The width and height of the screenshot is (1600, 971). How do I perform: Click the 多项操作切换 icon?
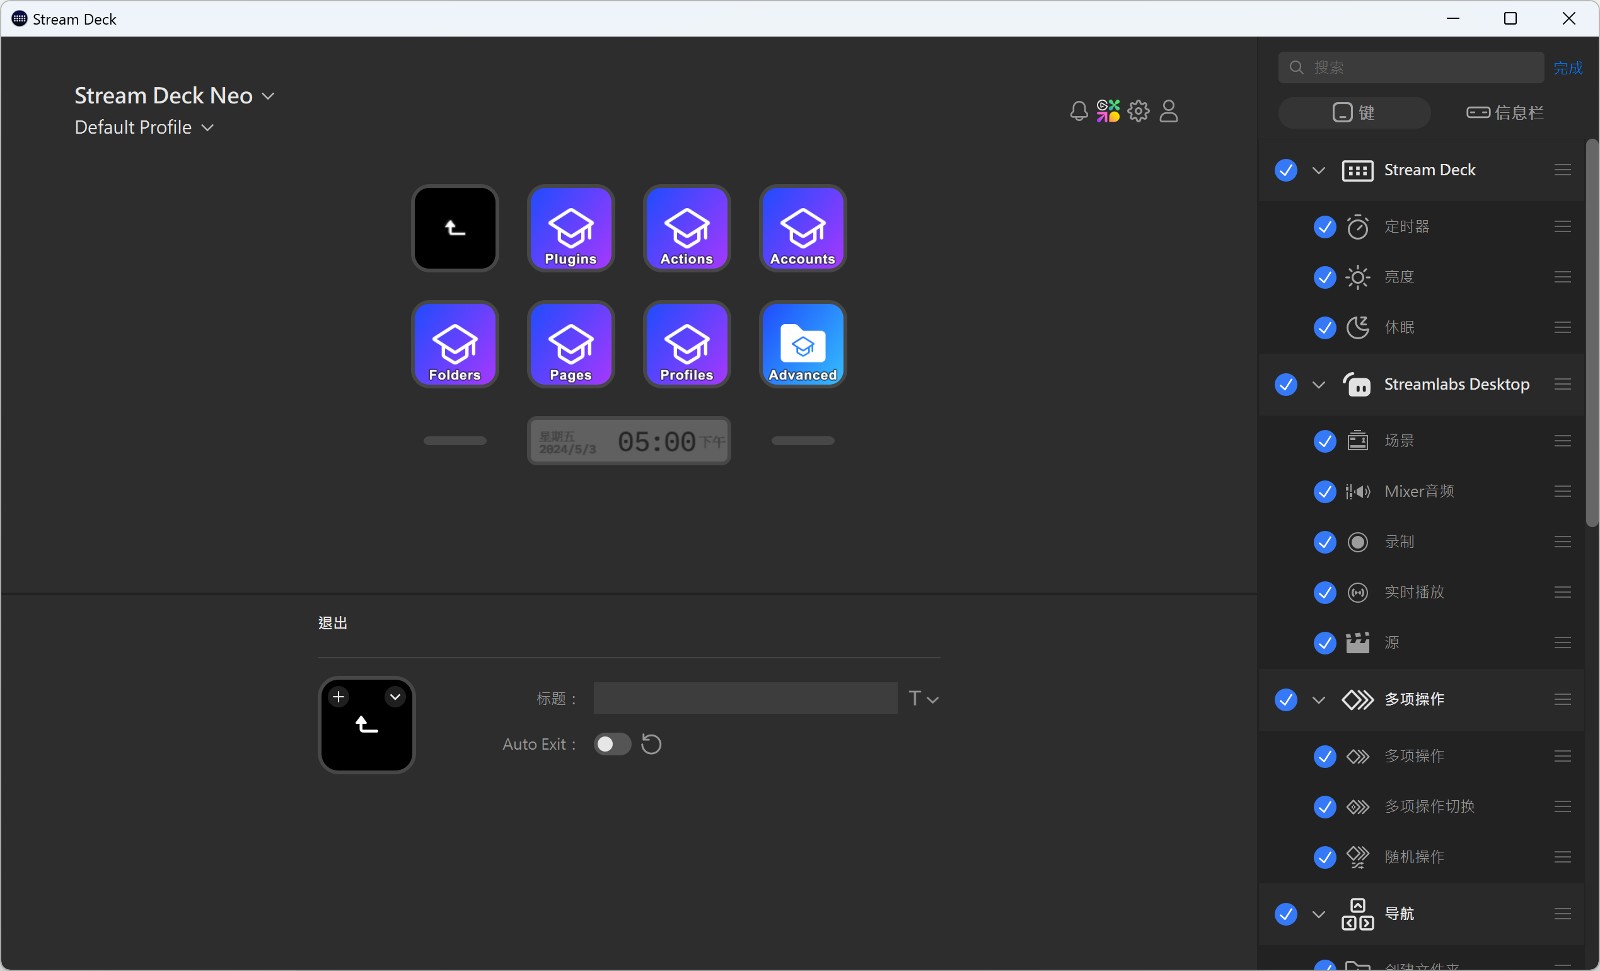click(x=1358, y=806)
